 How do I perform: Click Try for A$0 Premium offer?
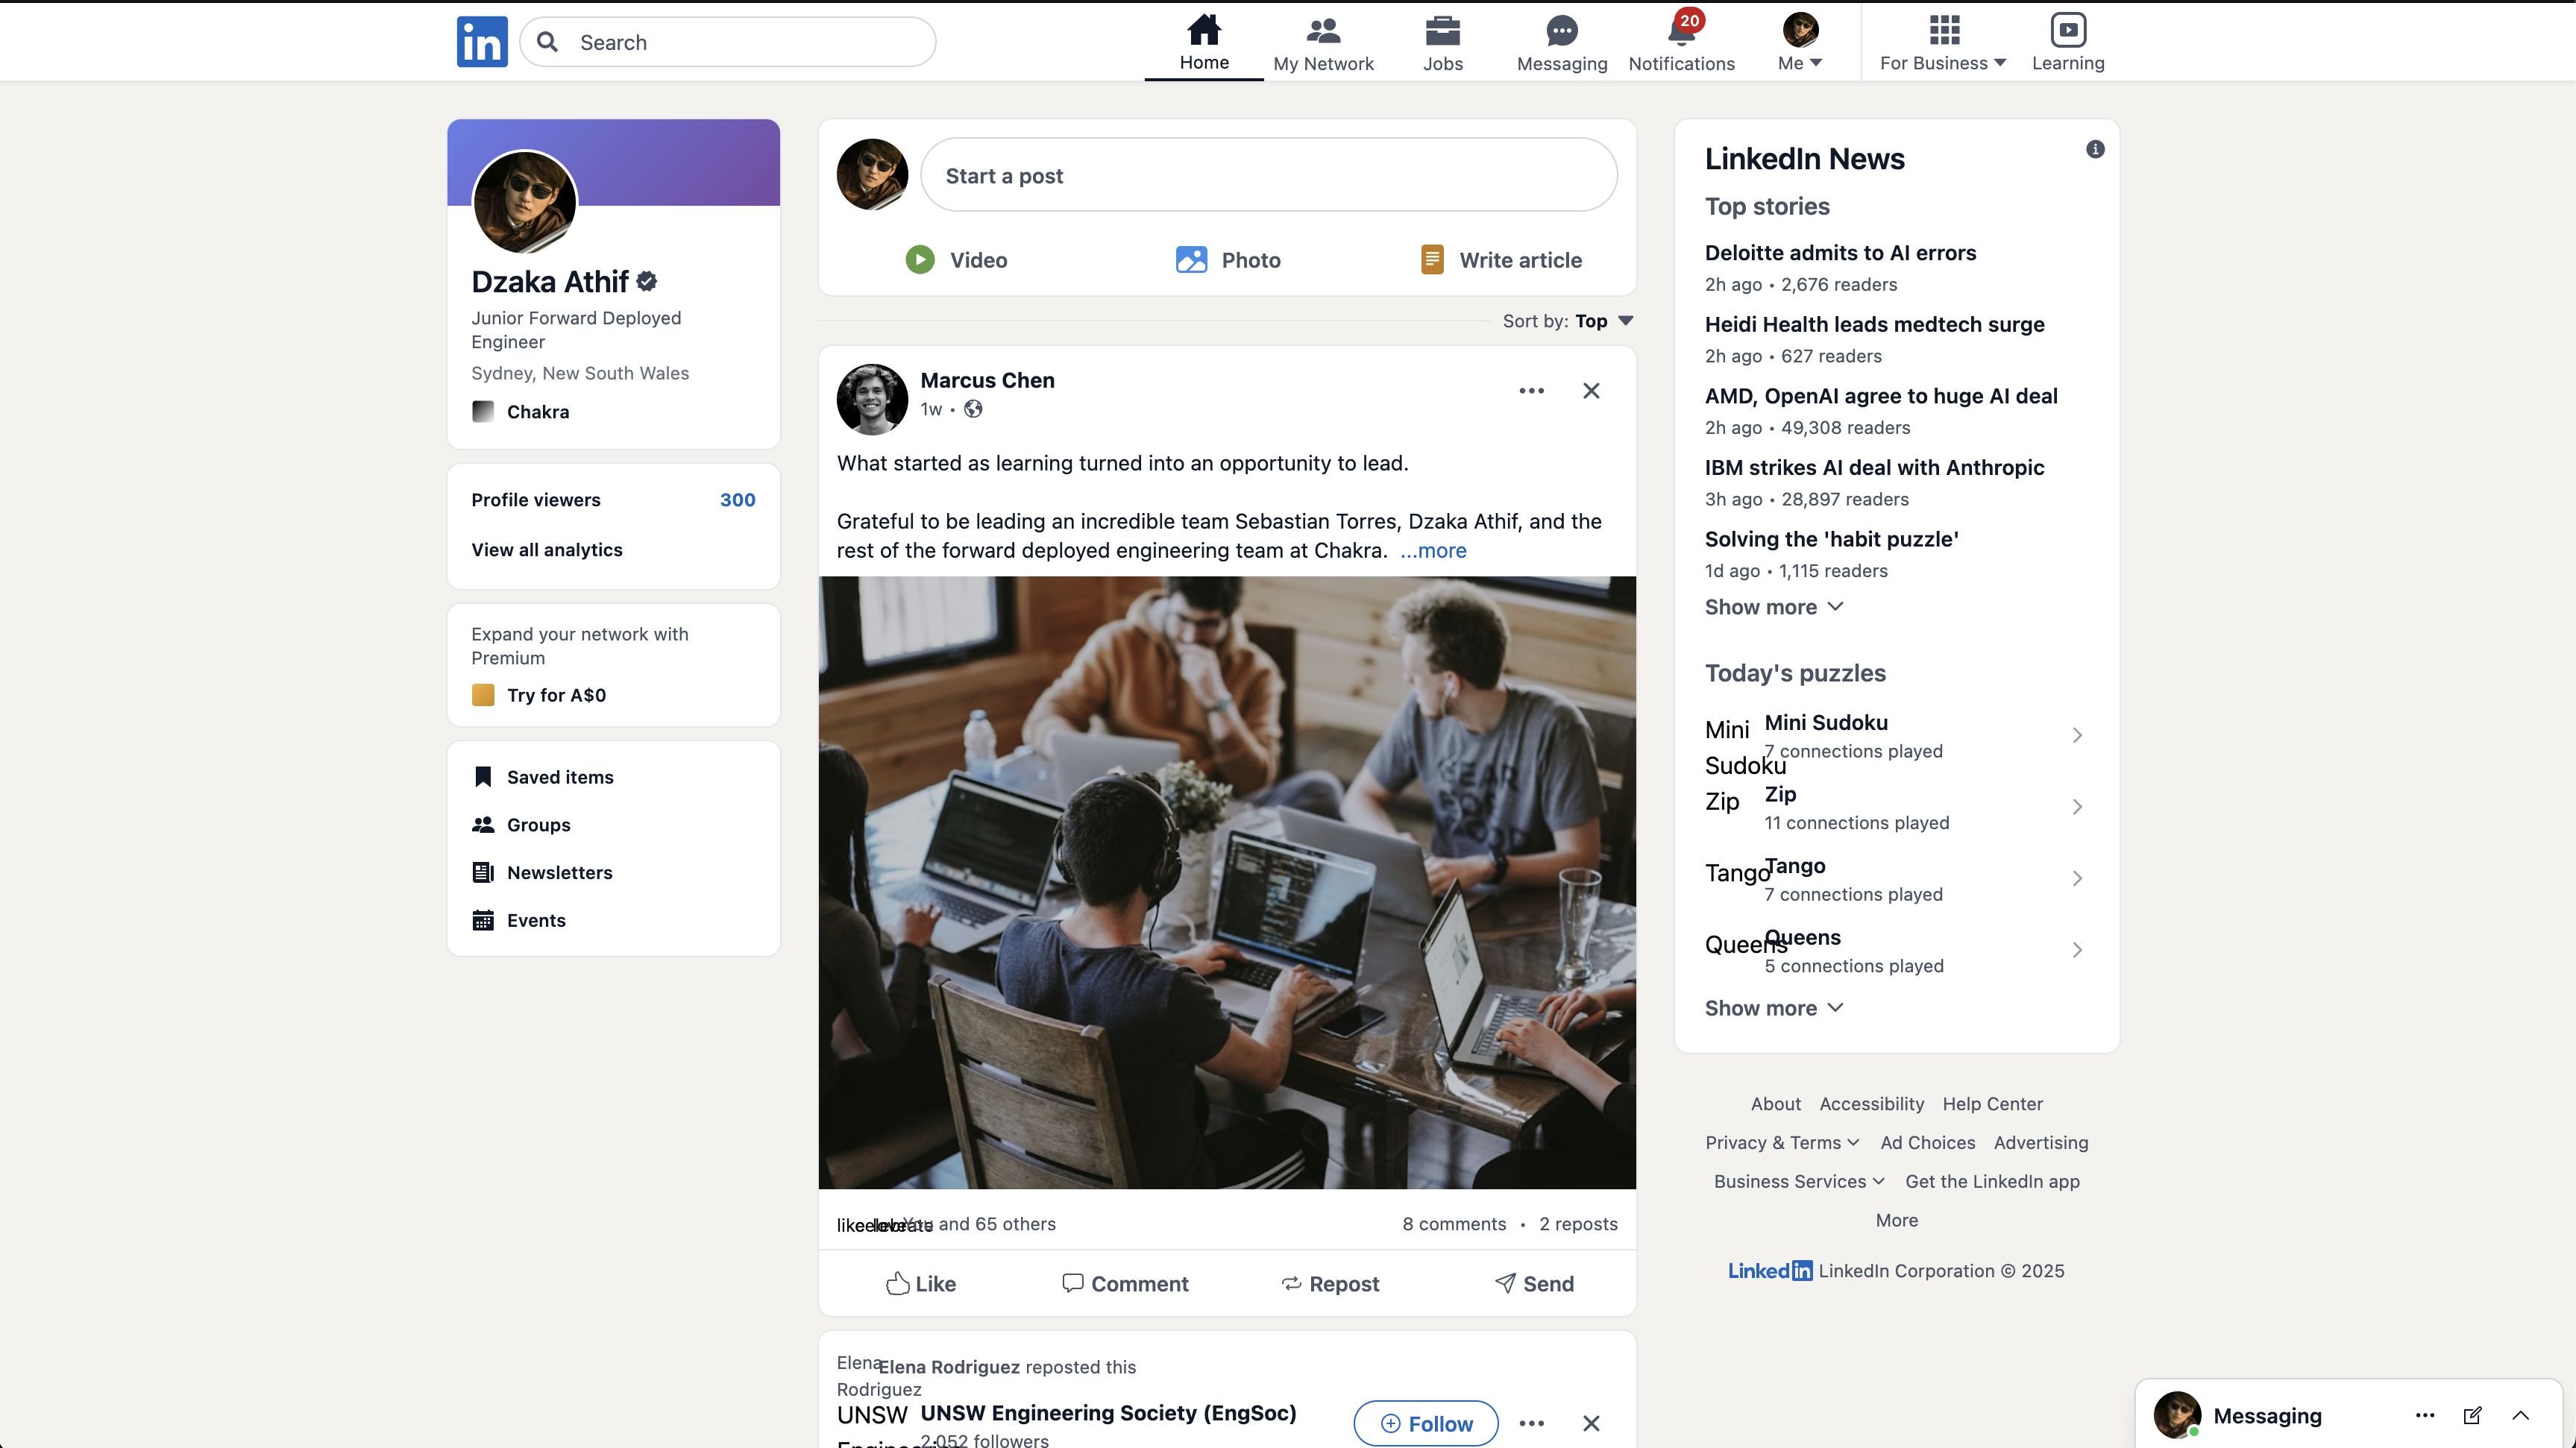(x=539, y=695)
